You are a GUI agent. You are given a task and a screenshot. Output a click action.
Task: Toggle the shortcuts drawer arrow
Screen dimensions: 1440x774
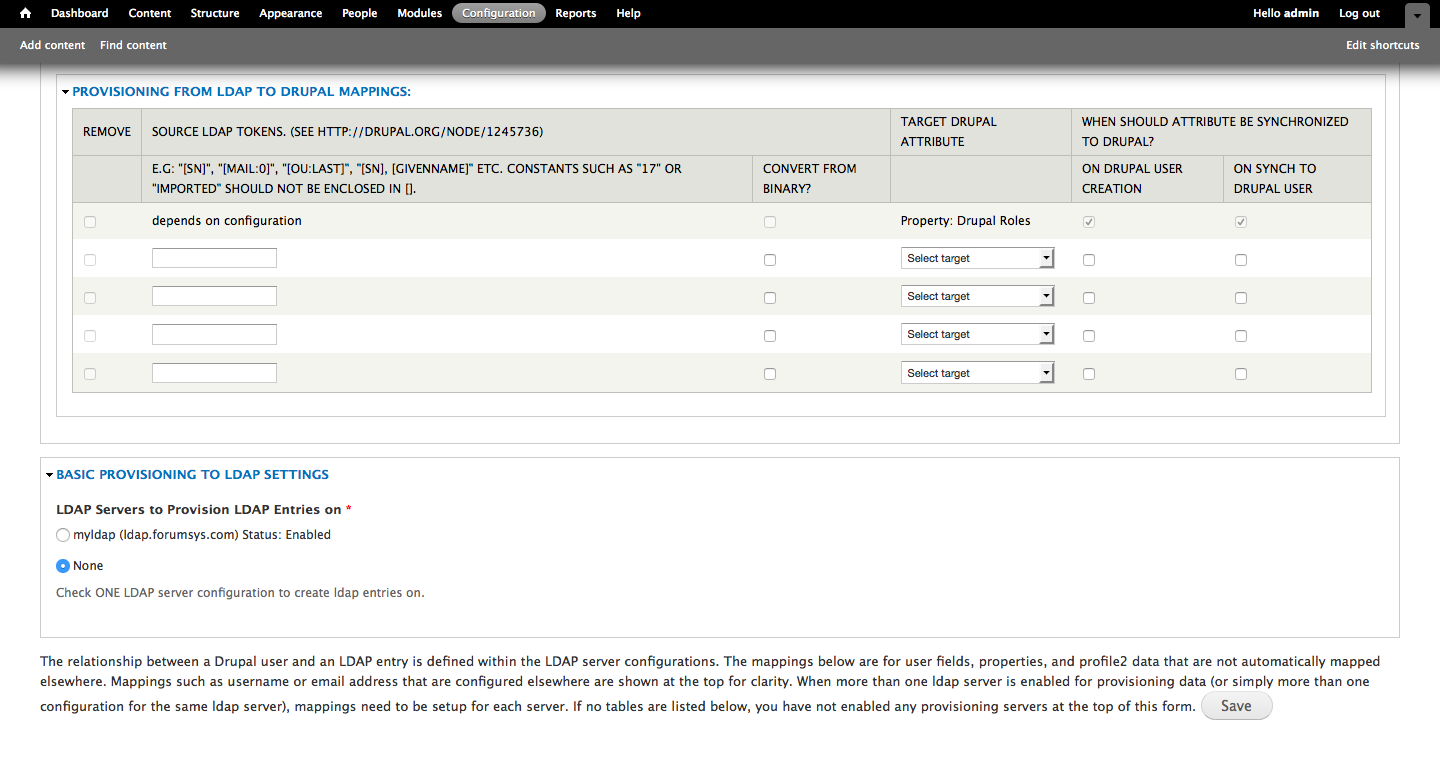point(1417,15)
